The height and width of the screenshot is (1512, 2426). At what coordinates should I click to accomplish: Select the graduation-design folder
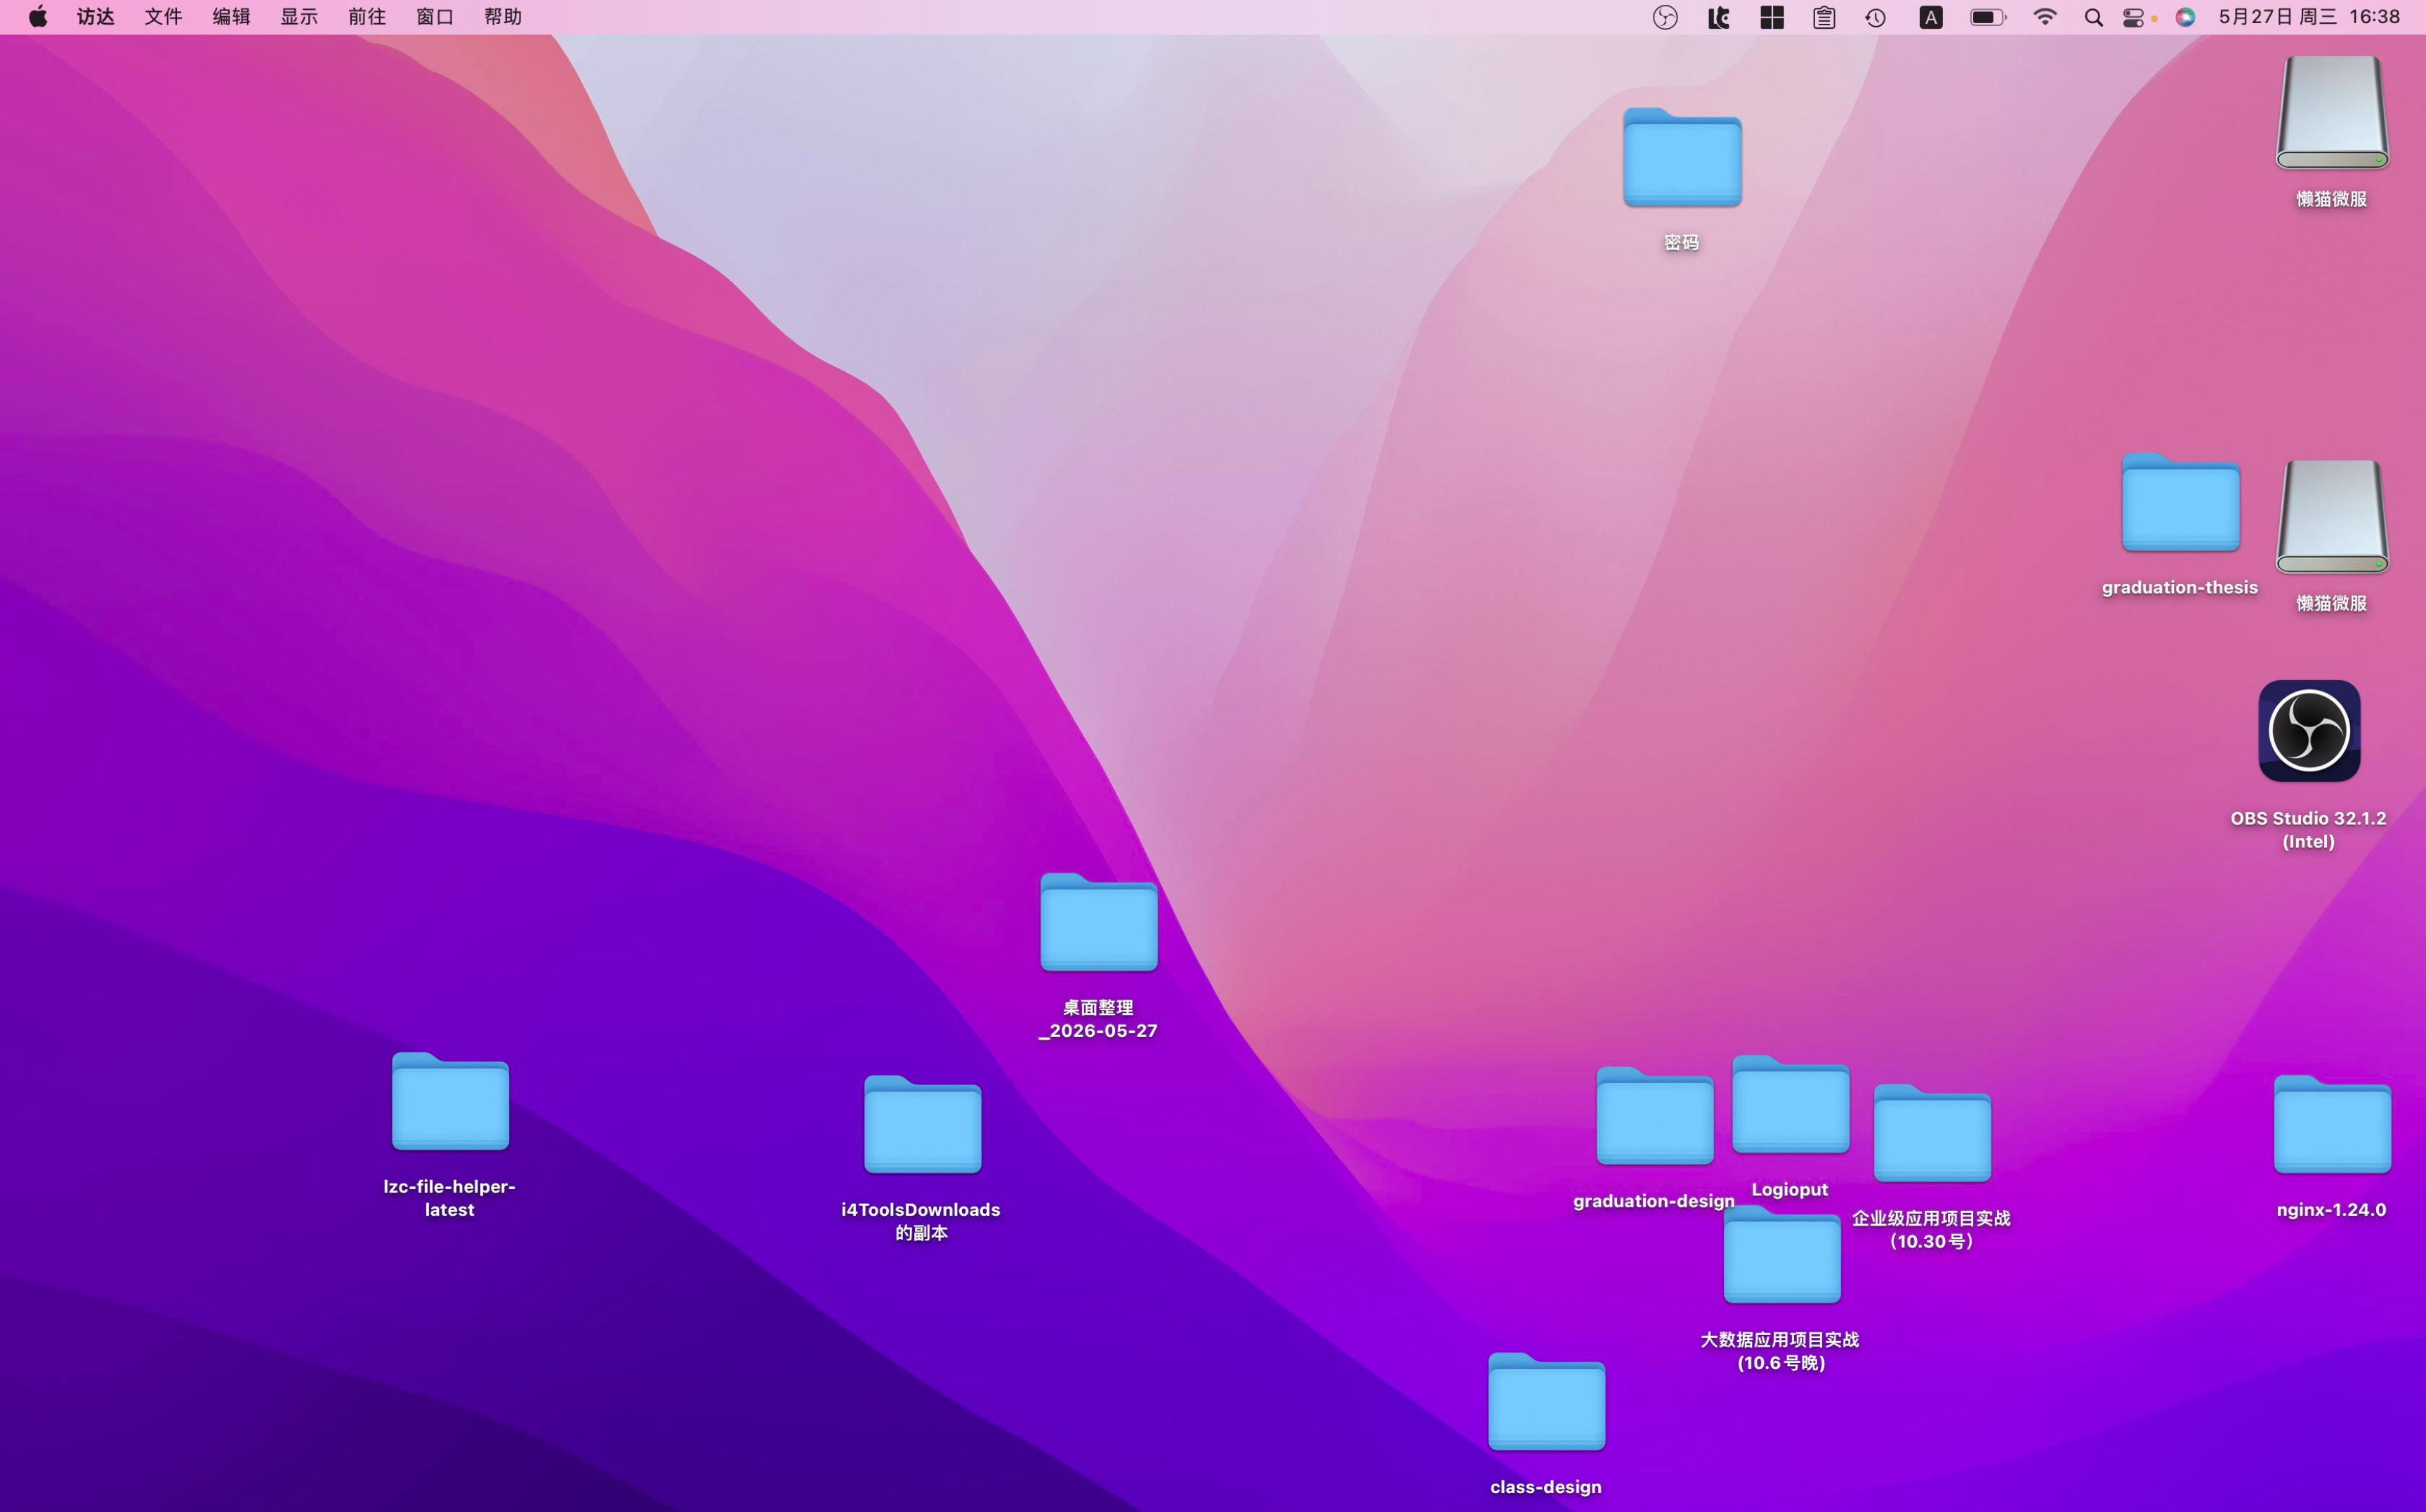1654,1116
